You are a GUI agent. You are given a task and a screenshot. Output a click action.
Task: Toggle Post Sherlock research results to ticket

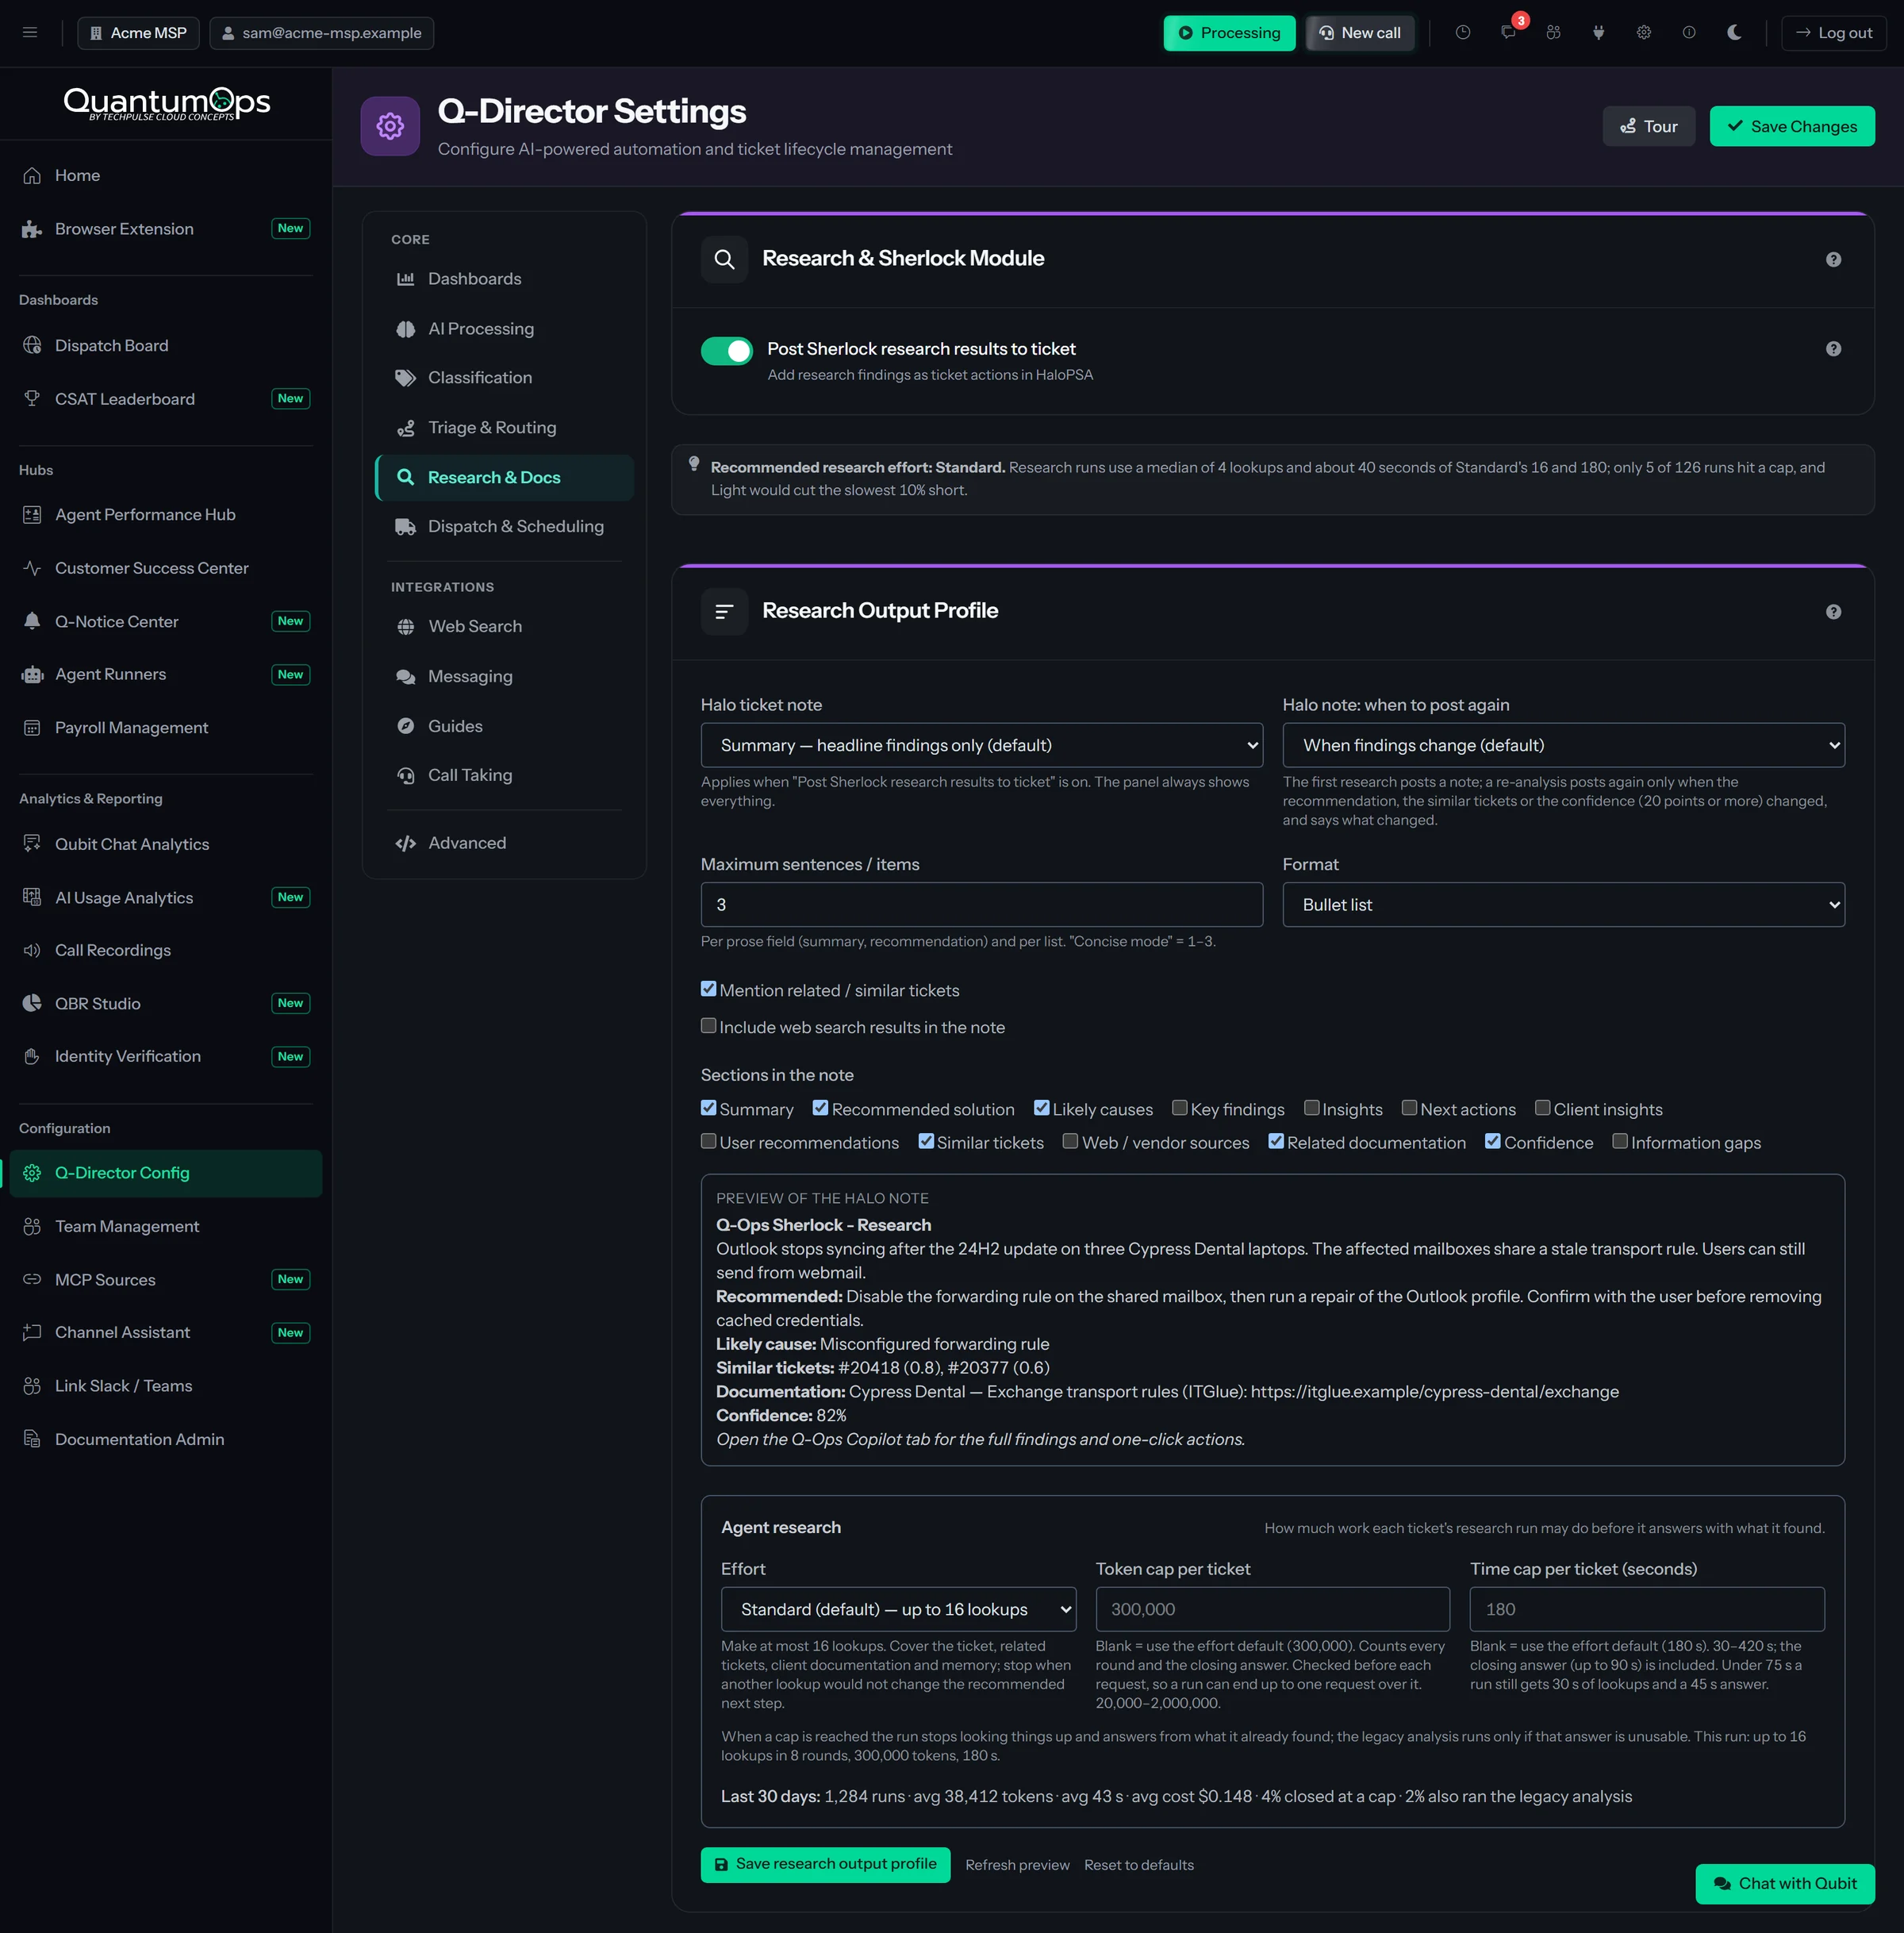point(726,351)
